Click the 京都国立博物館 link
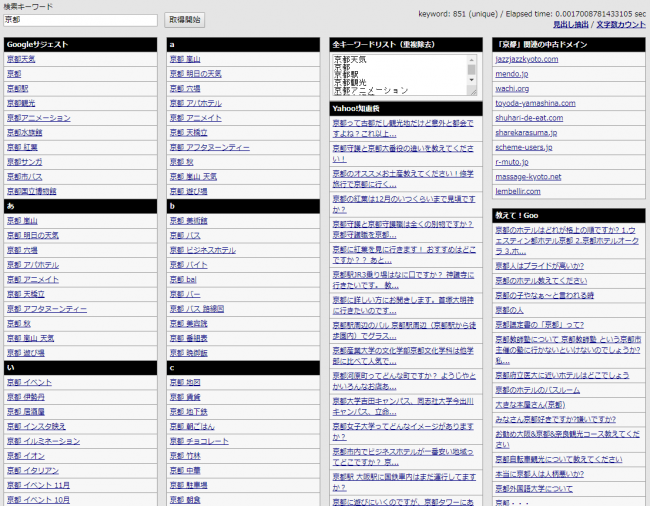Image resolution: width=650 pixels, height=506 pixels. 32,191
